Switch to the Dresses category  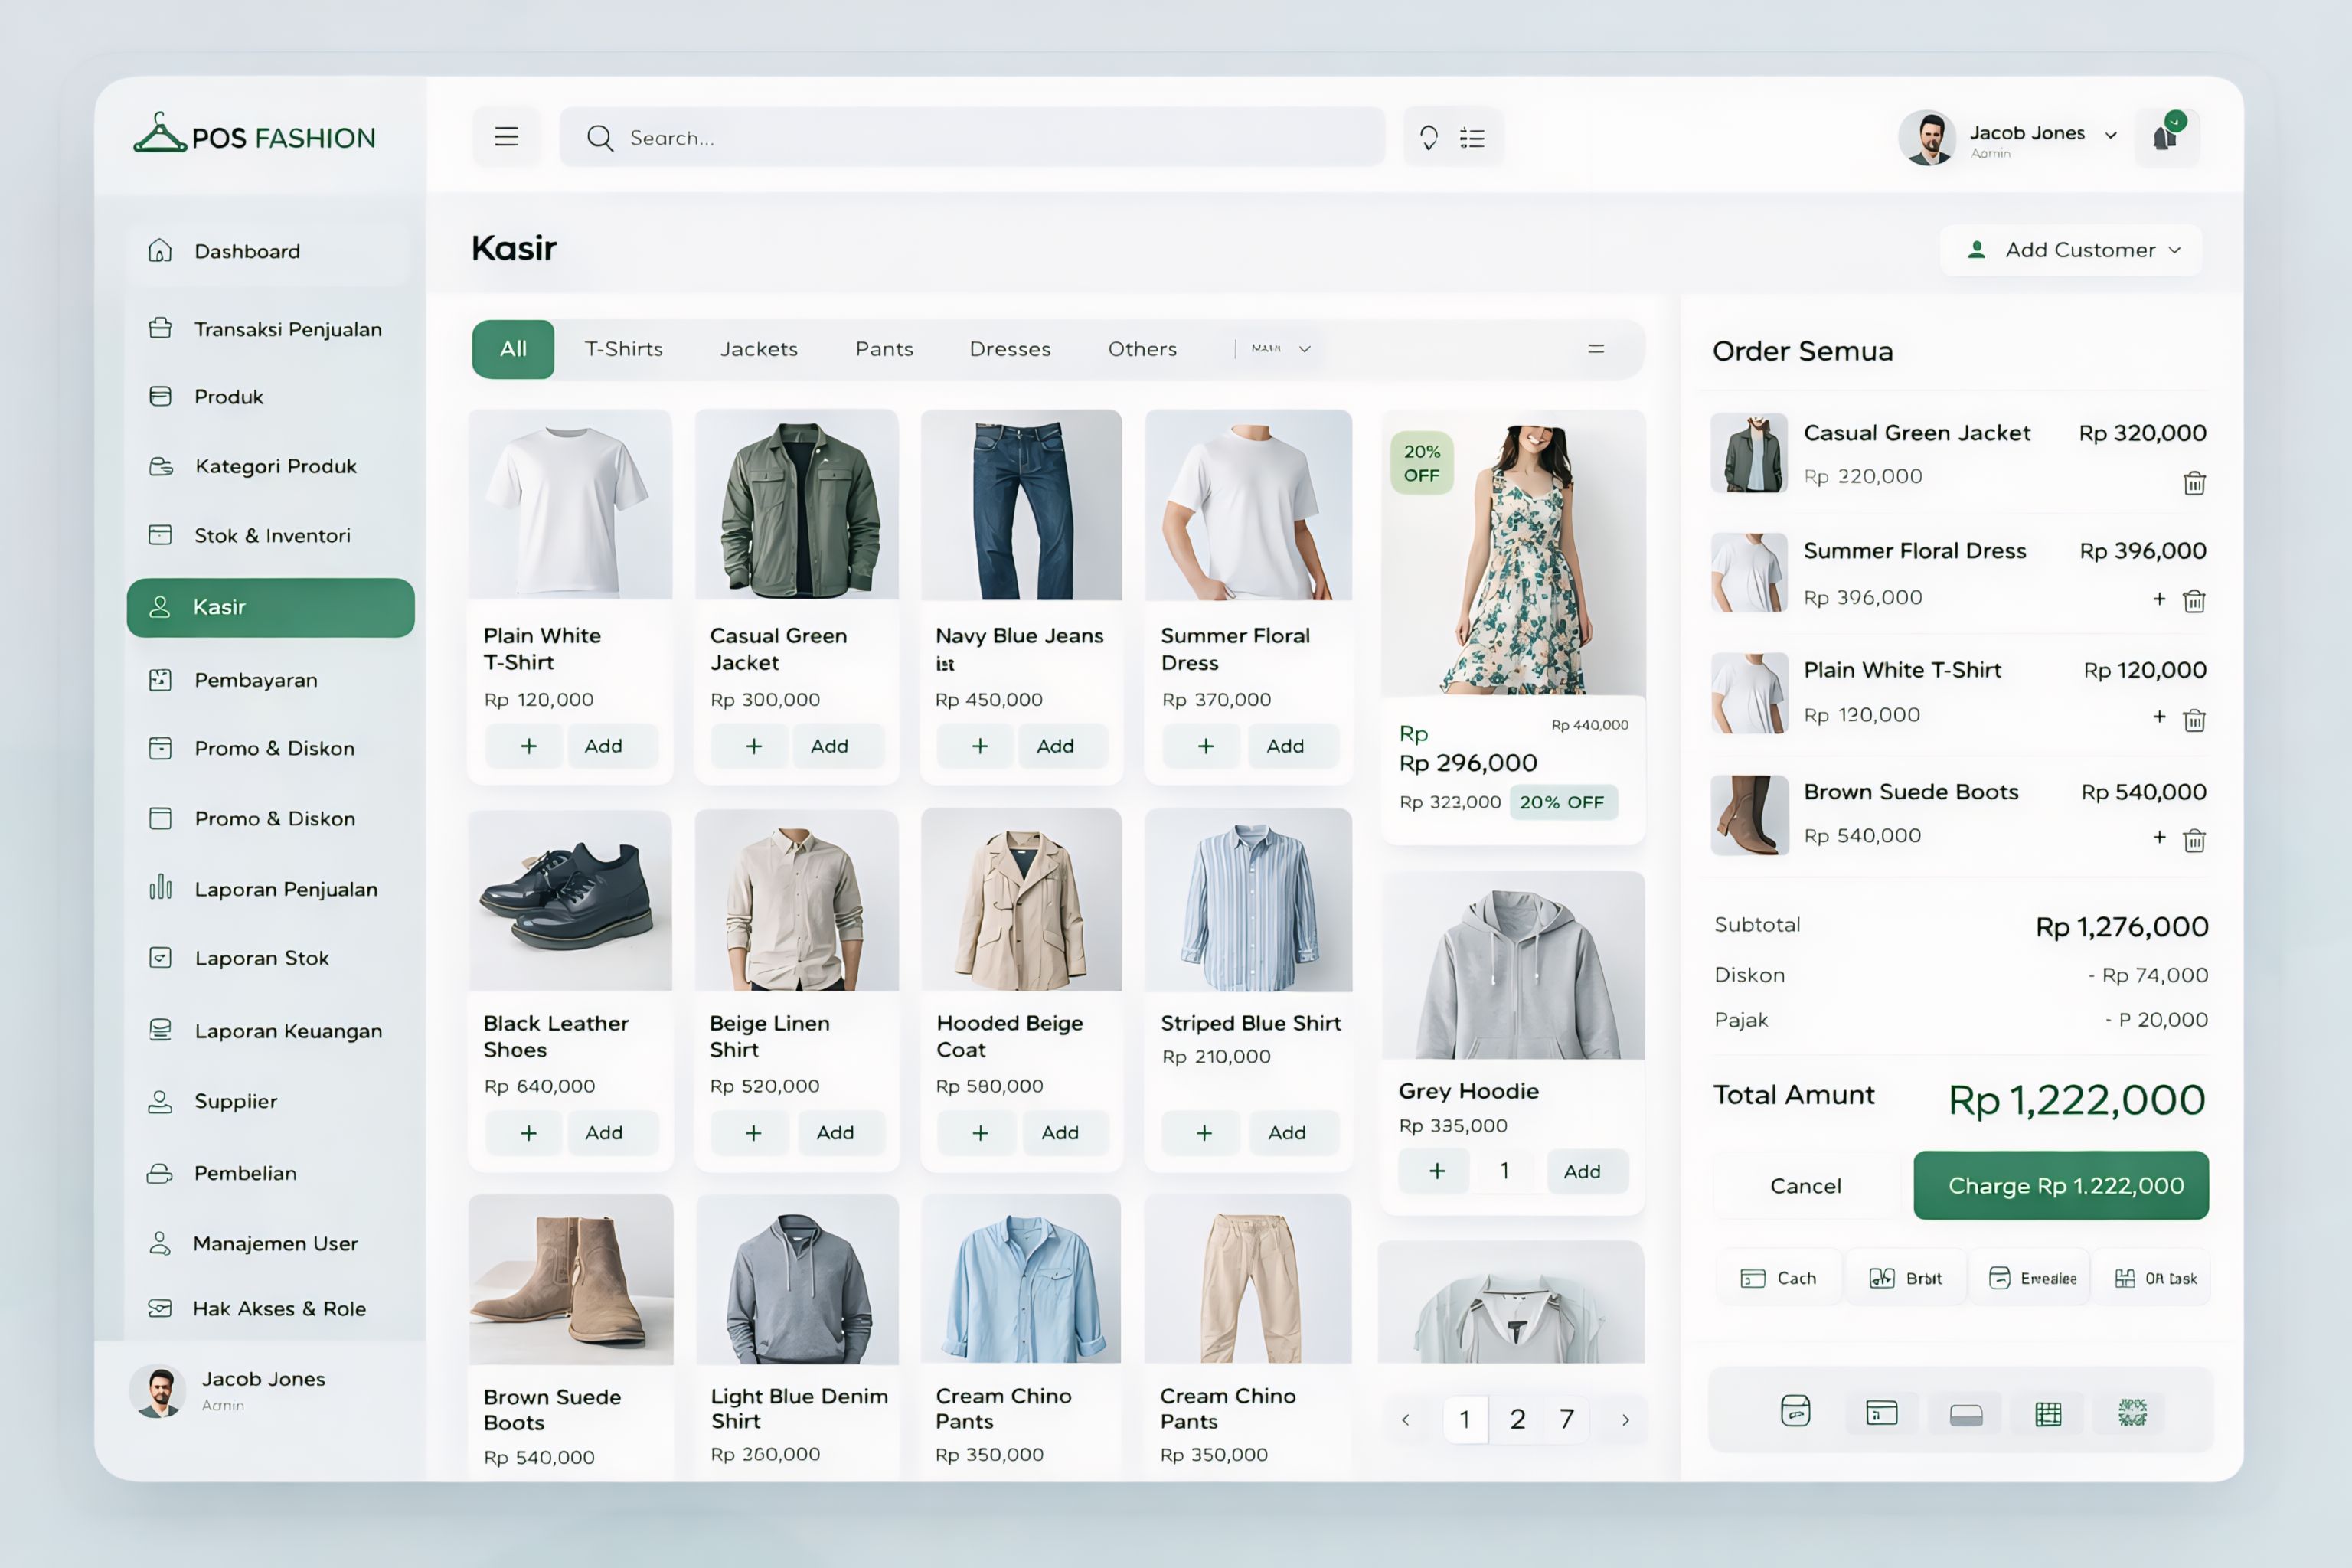coord(1010,349)
